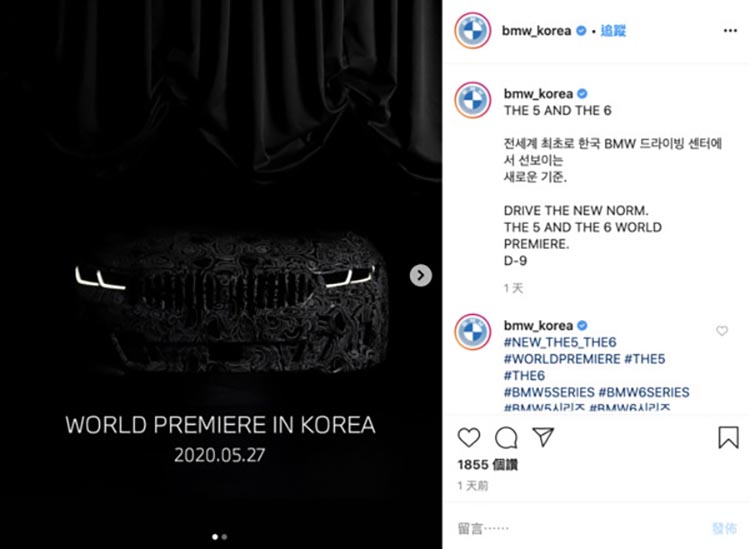Open bmw_korea avatar beside hashtag comment
The height and width of the screenshot is (549, 750).
pyautogui.click(x=473, y=331)
